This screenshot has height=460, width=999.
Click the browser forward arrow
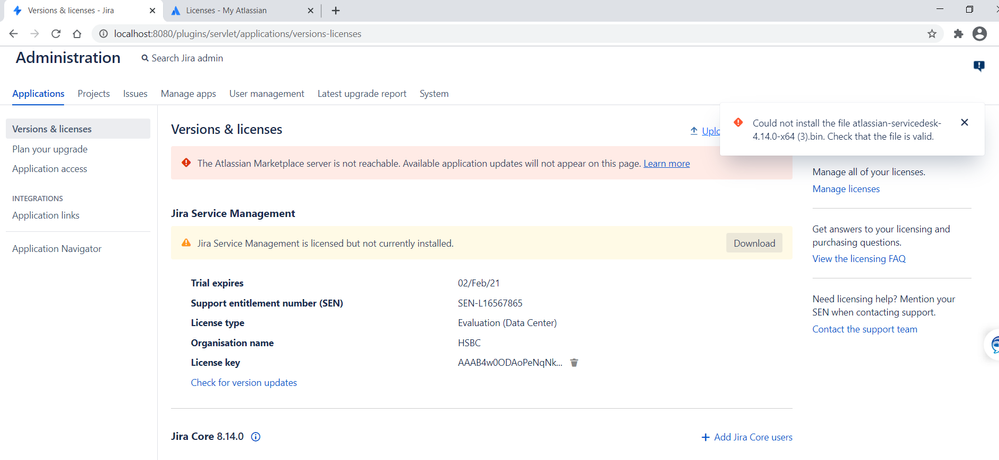tap(34, 34)
